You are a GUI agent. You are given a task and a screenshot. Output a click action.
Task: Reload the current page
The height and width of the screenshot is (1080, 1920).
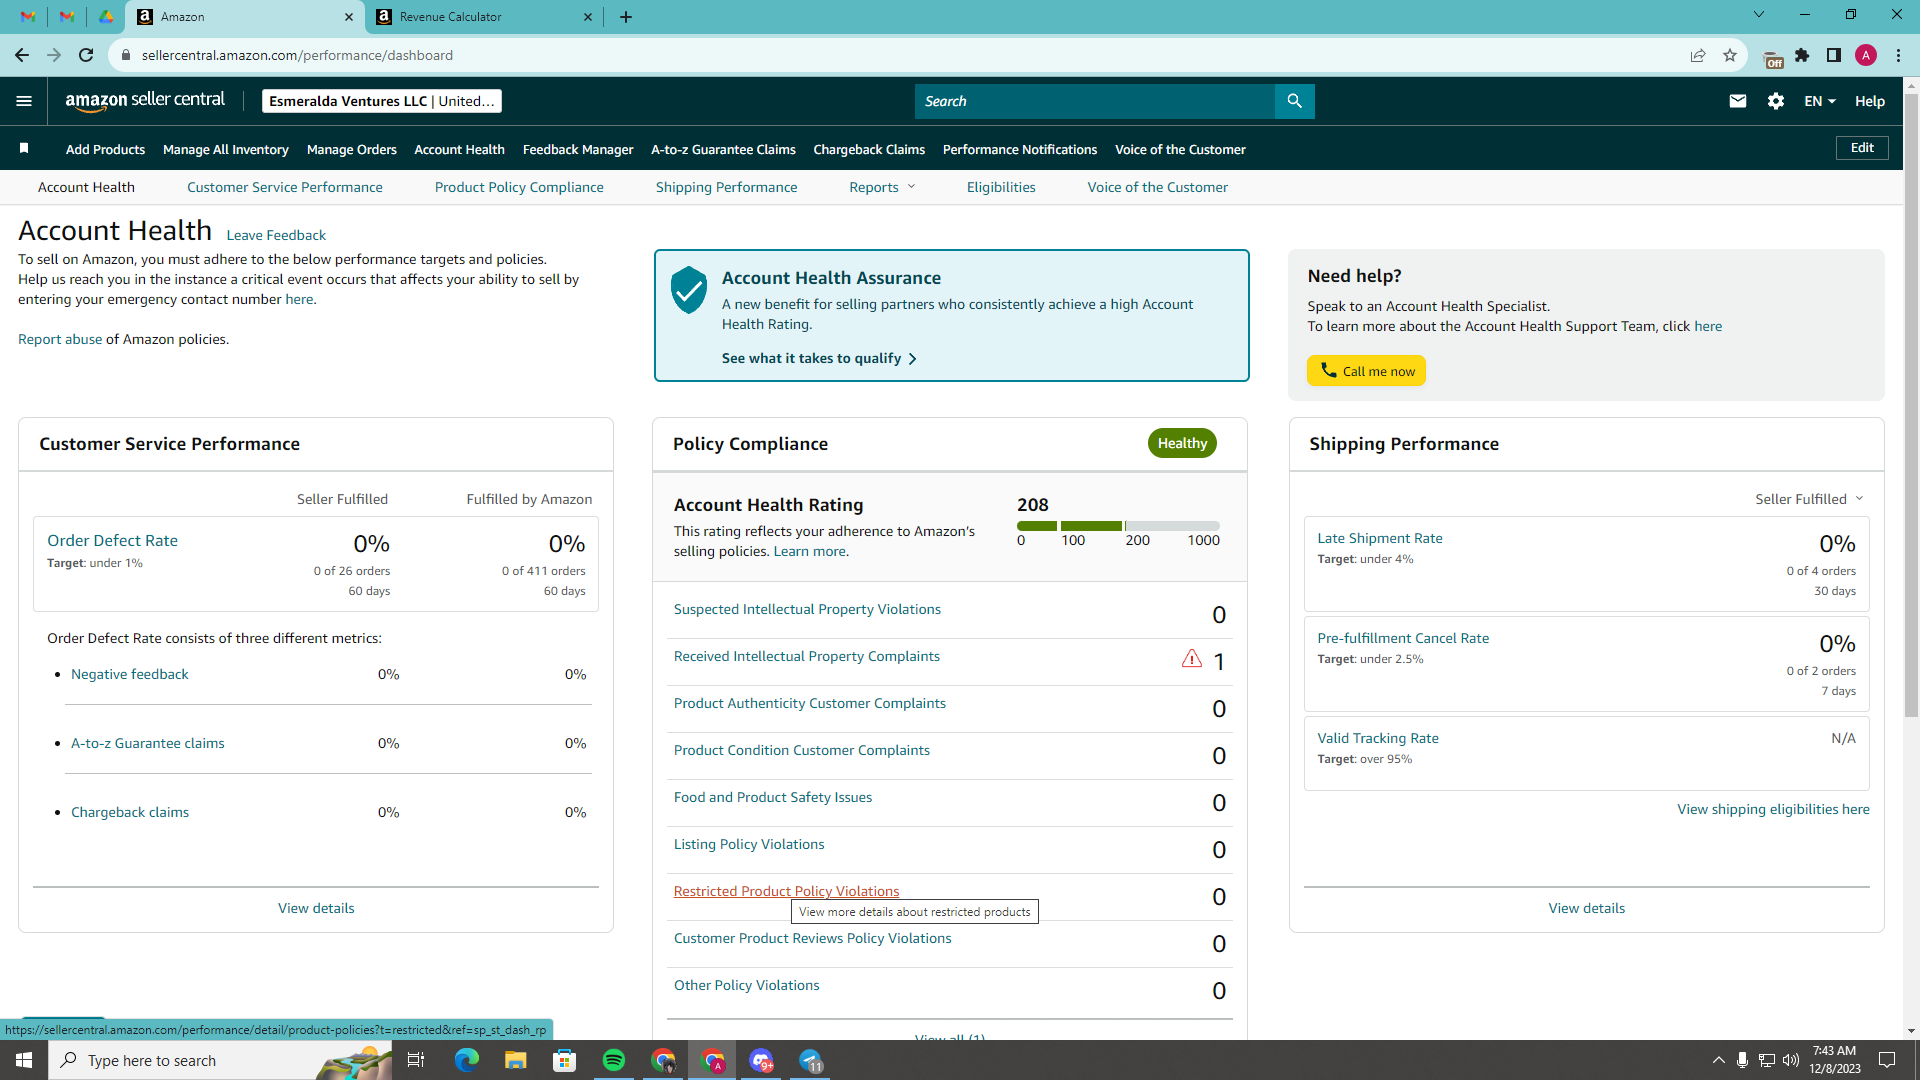[x=86, y=55]
